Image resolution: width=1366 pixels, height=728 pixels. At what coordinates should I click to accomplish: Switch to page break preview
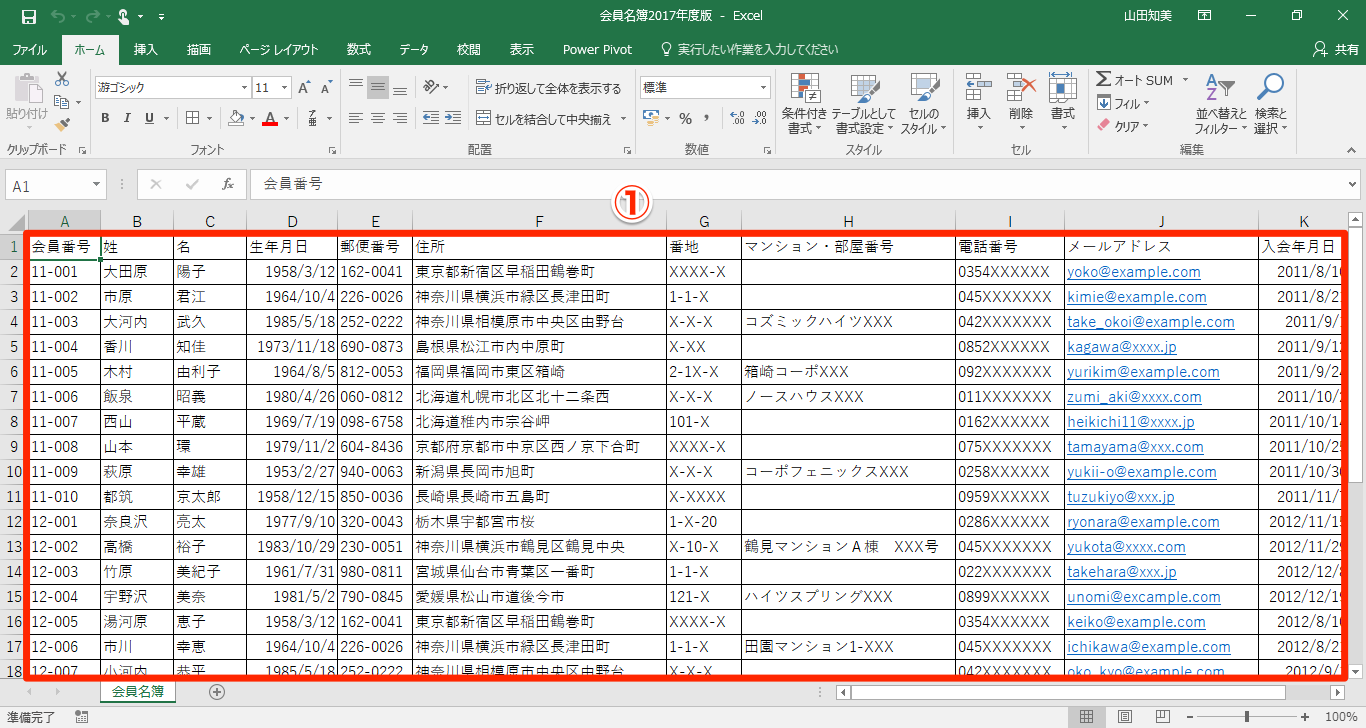tap(1164, 716)
